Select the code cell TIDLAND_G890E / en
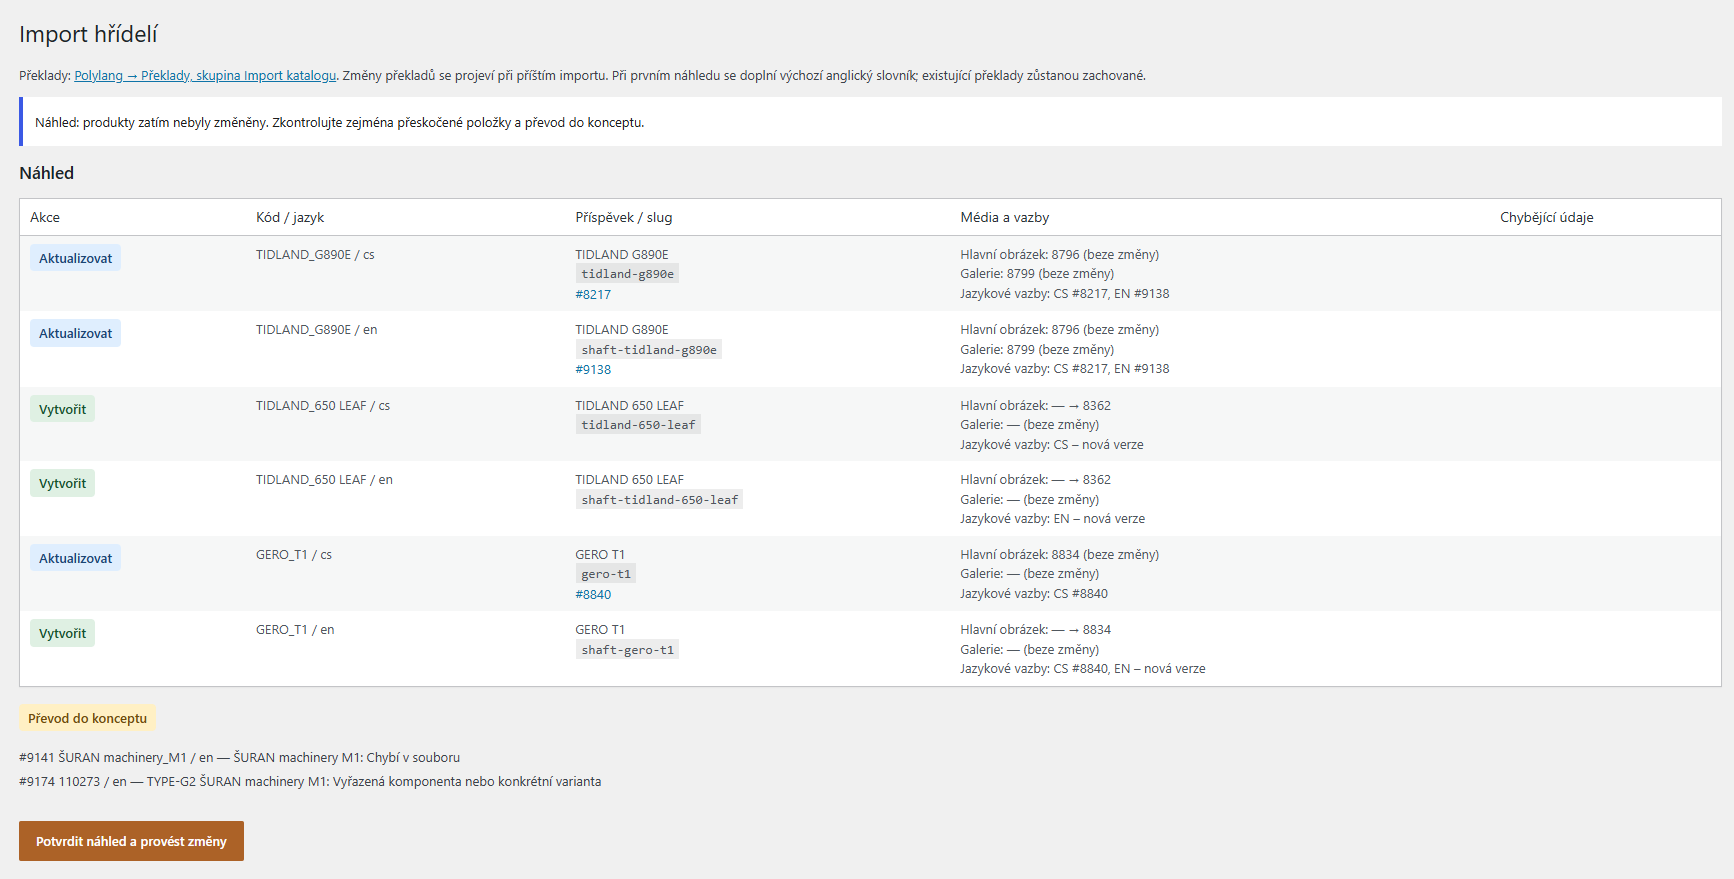This screenshot has height=879, width=1734. pos(317,330)
